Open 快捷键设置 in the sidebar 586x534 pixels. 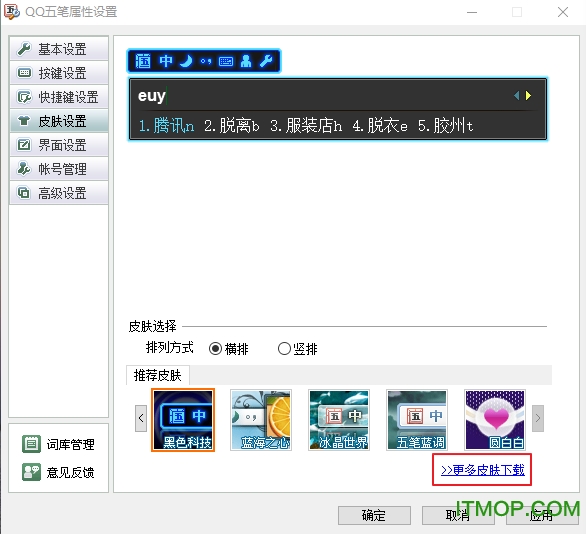coord(59,97)
